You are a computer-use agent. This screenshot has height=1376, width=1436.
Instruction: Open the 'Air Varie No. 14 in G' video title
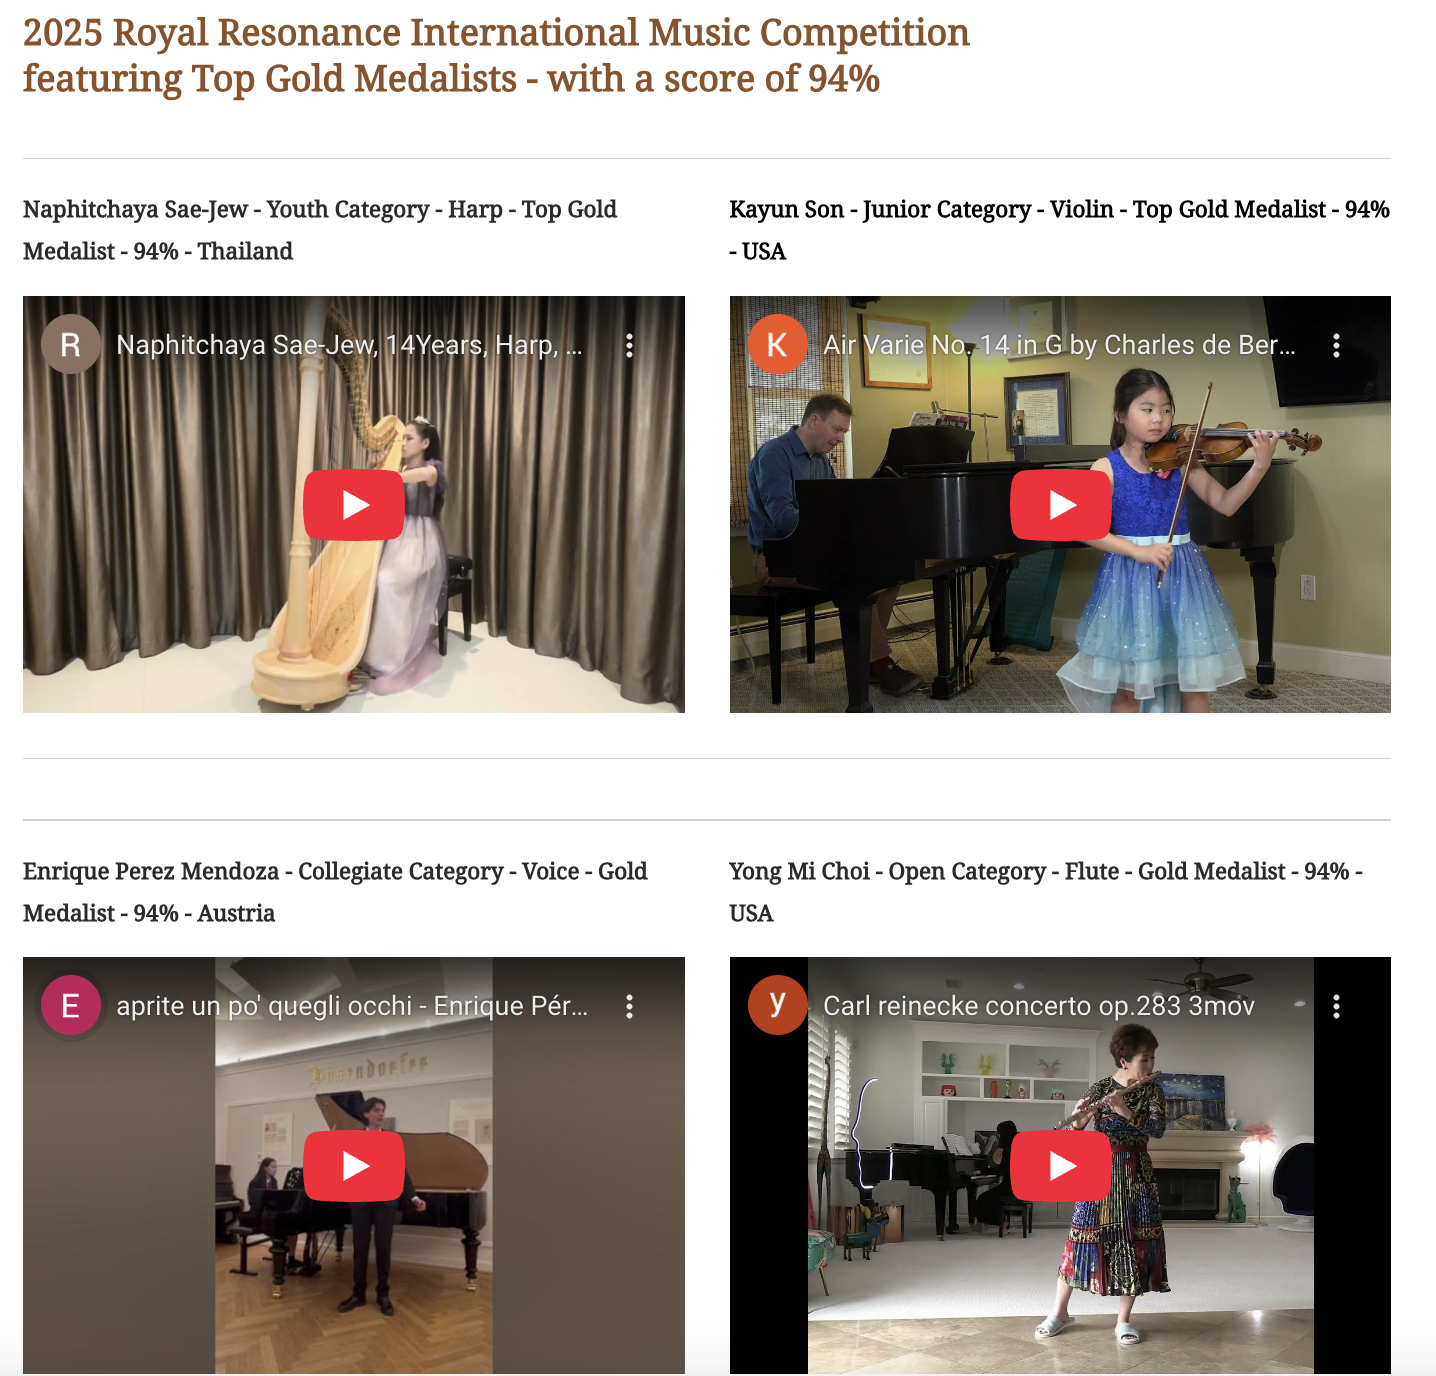[1059, 345]
